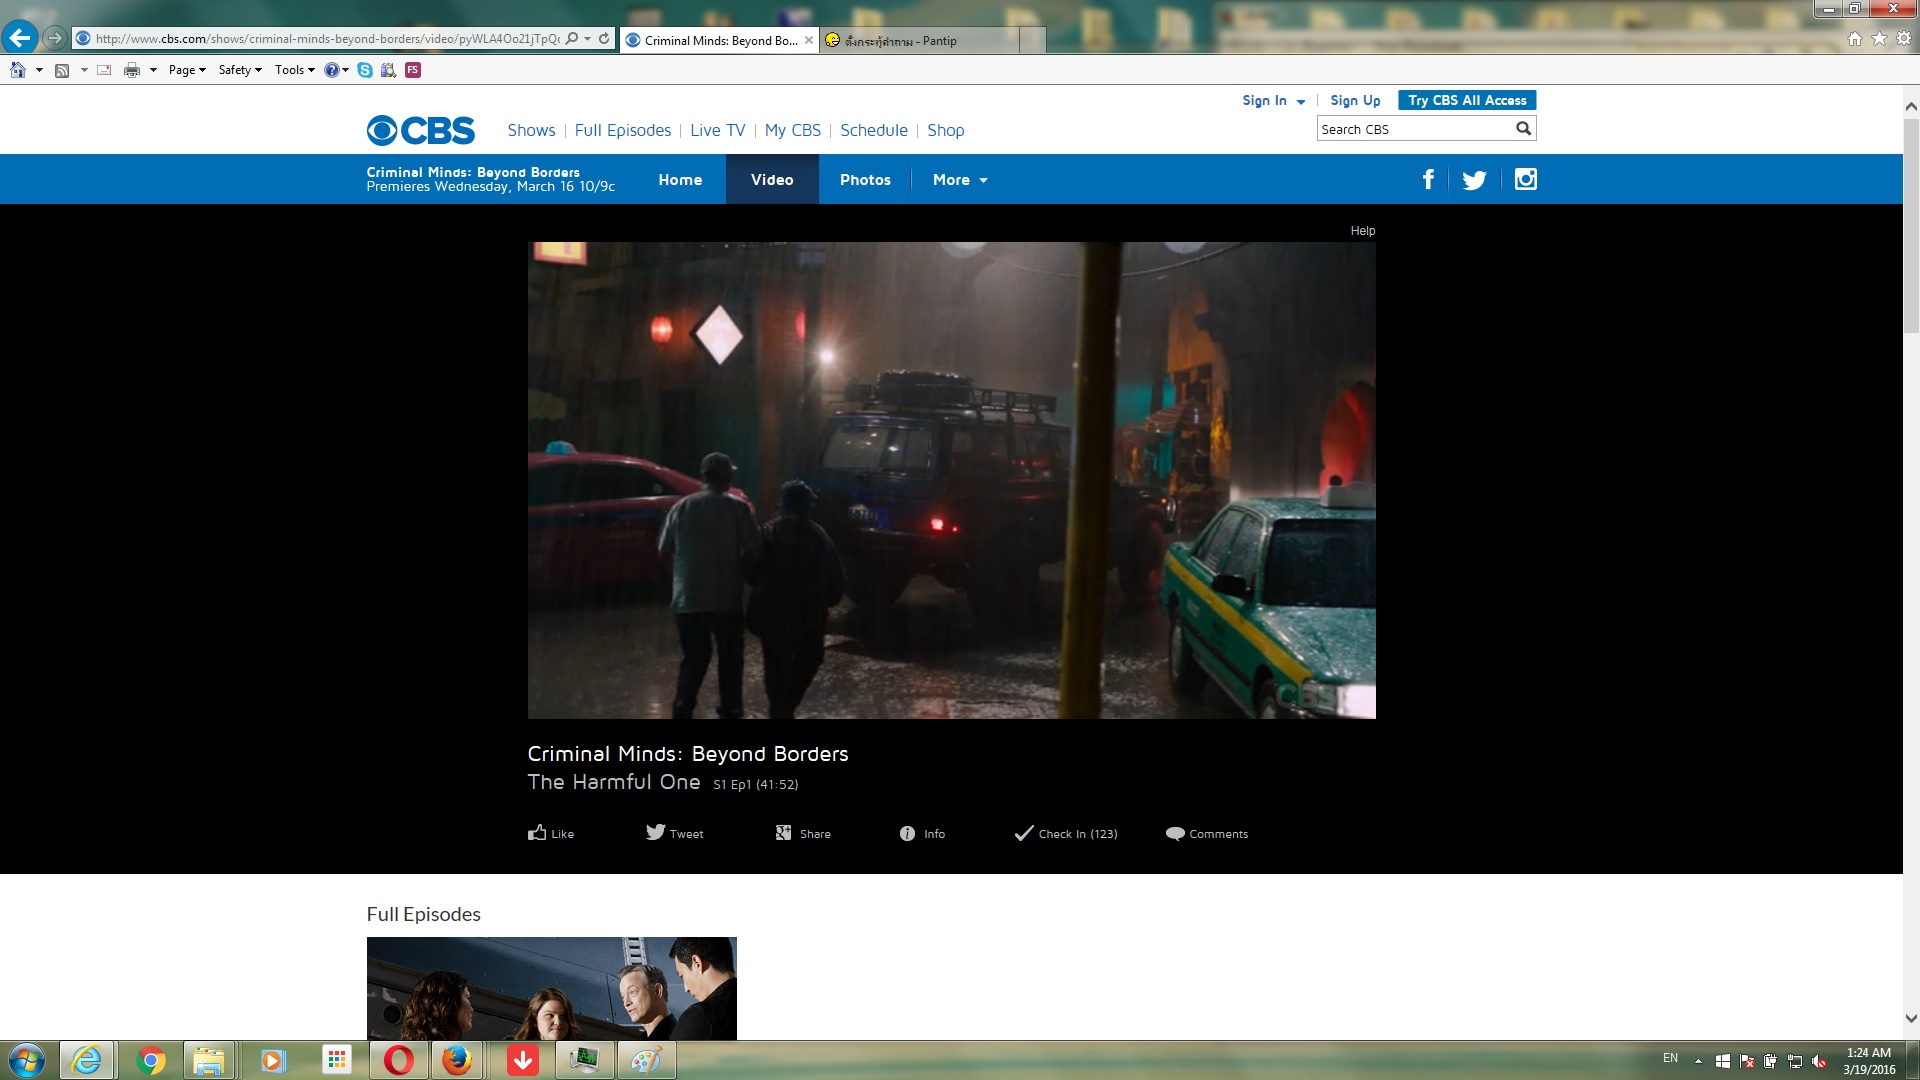Open the IE Home toolbar icon

18,70
